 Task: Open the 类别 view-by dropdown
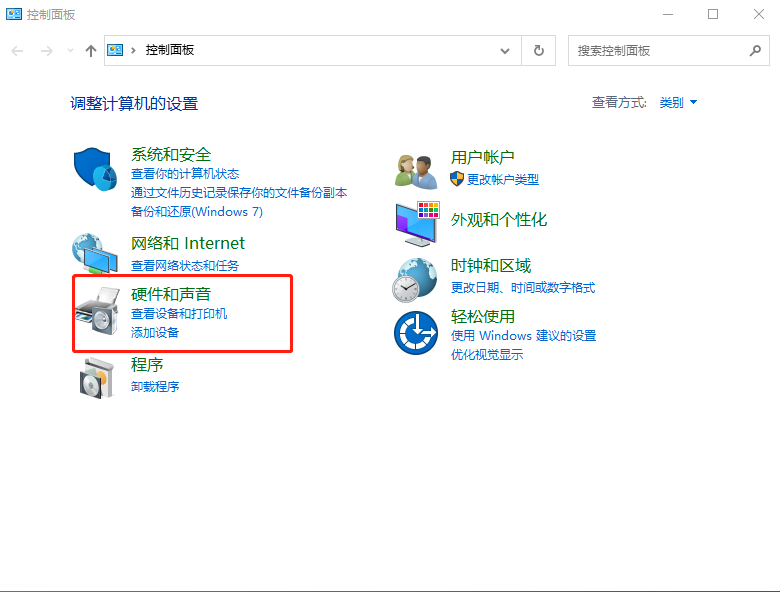pyautogui.click(x=678, y=102)
